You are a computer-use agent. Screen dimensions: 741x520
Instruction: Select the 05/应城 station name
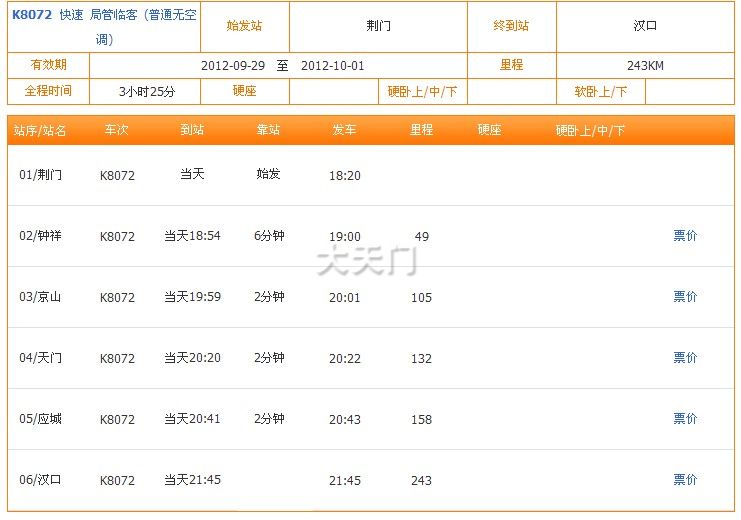pos(41,419)
